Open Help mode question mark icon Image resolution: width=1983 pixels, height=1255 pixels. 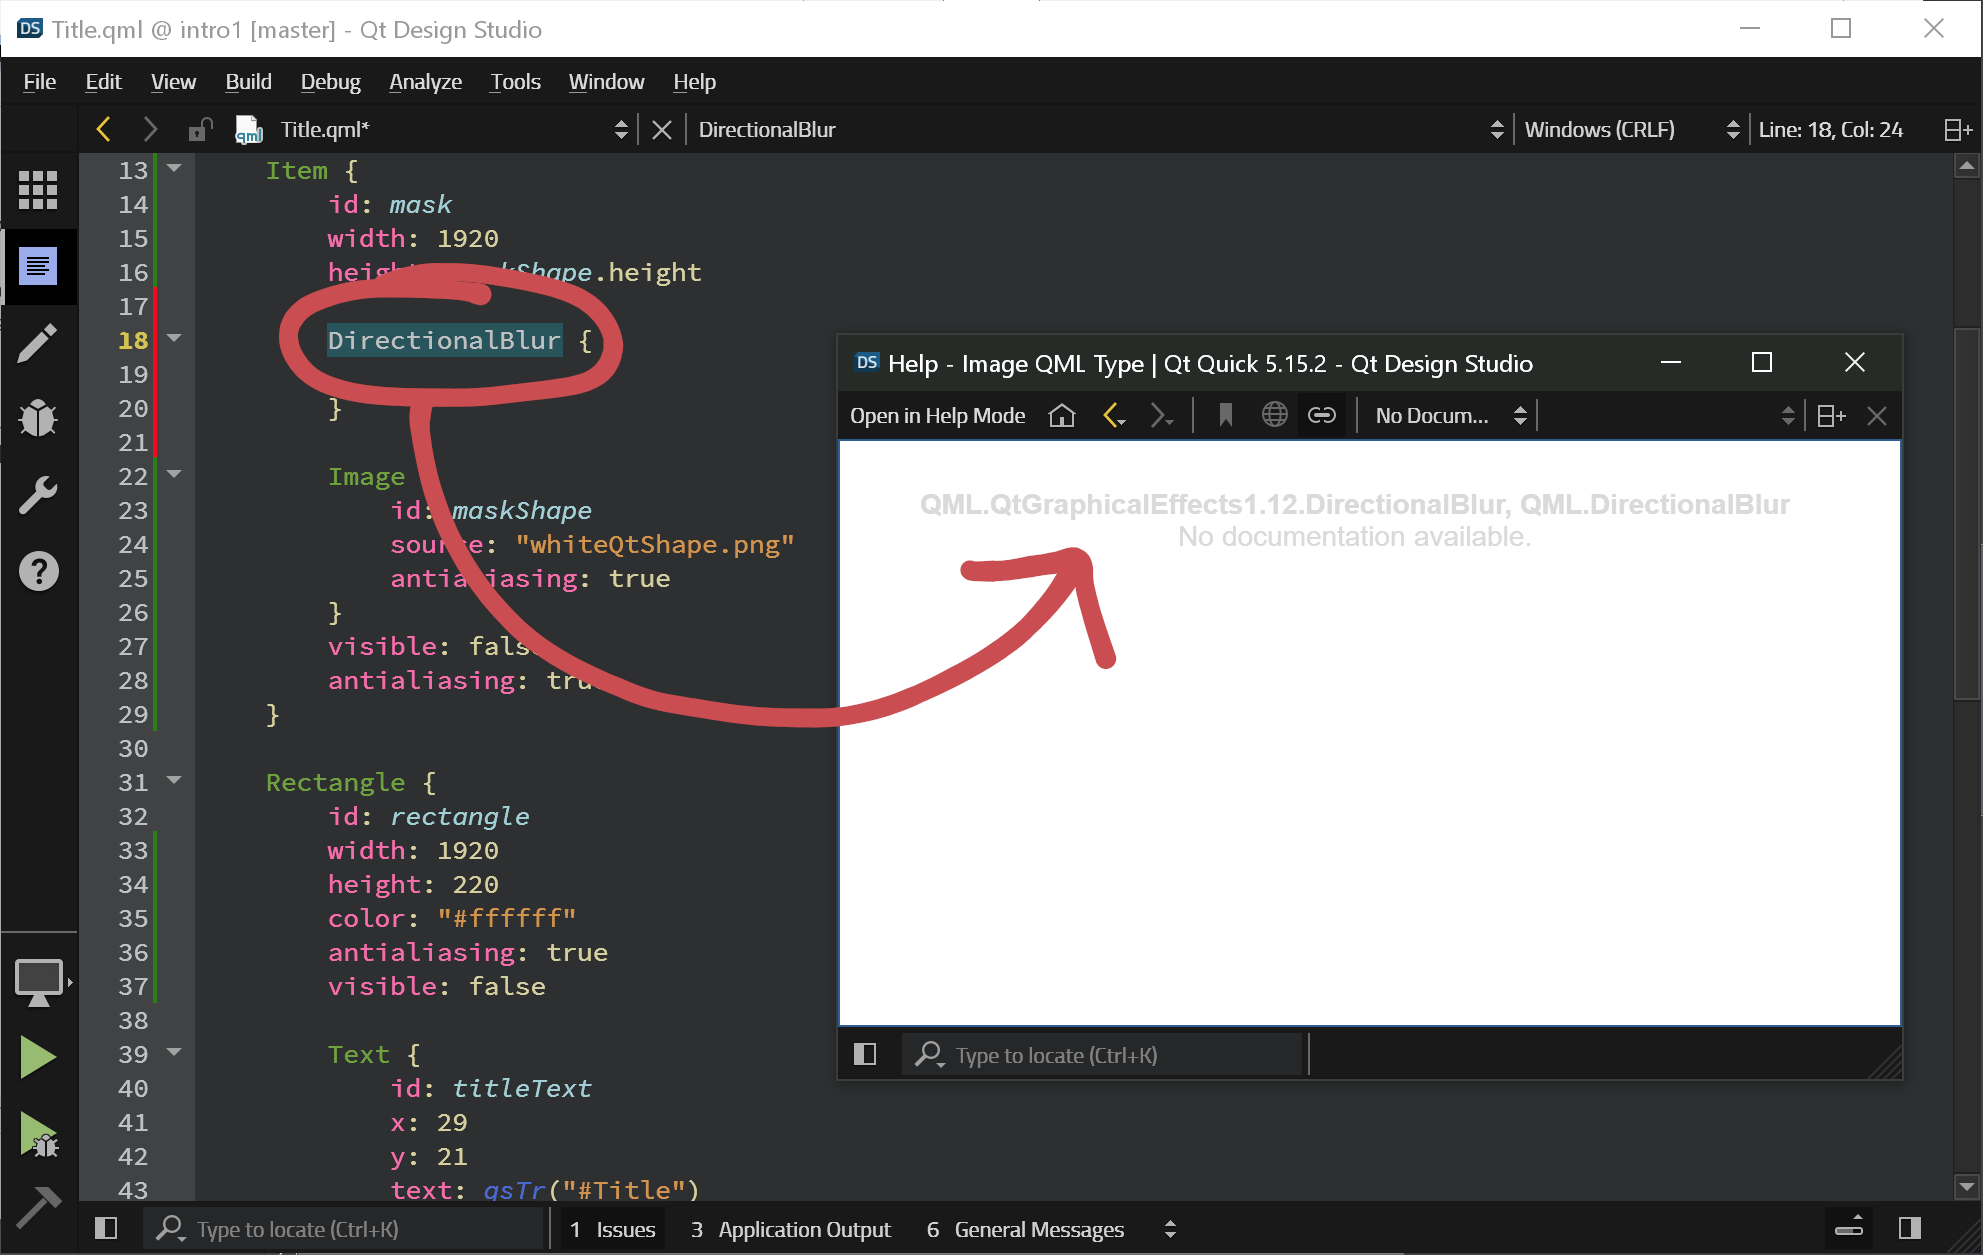click(38, 571)
